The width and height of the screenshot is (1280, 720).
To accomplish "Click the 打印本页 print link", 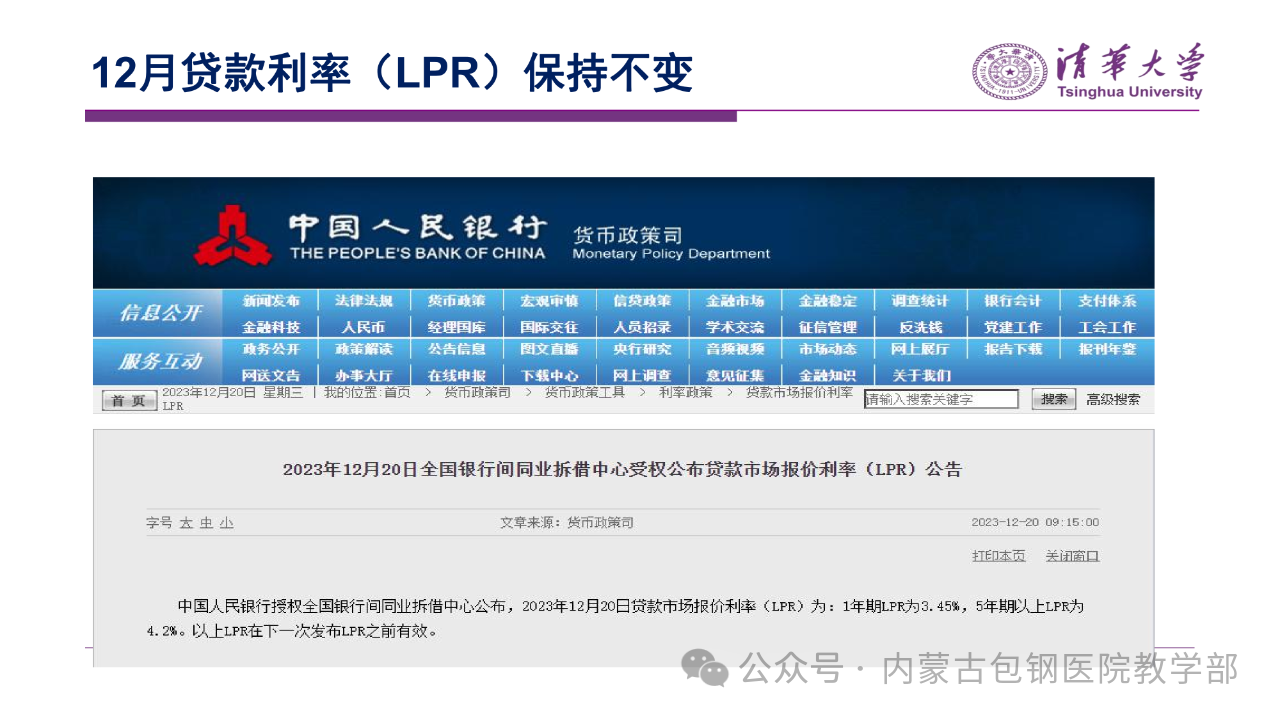I will click(x=999, y=556).
